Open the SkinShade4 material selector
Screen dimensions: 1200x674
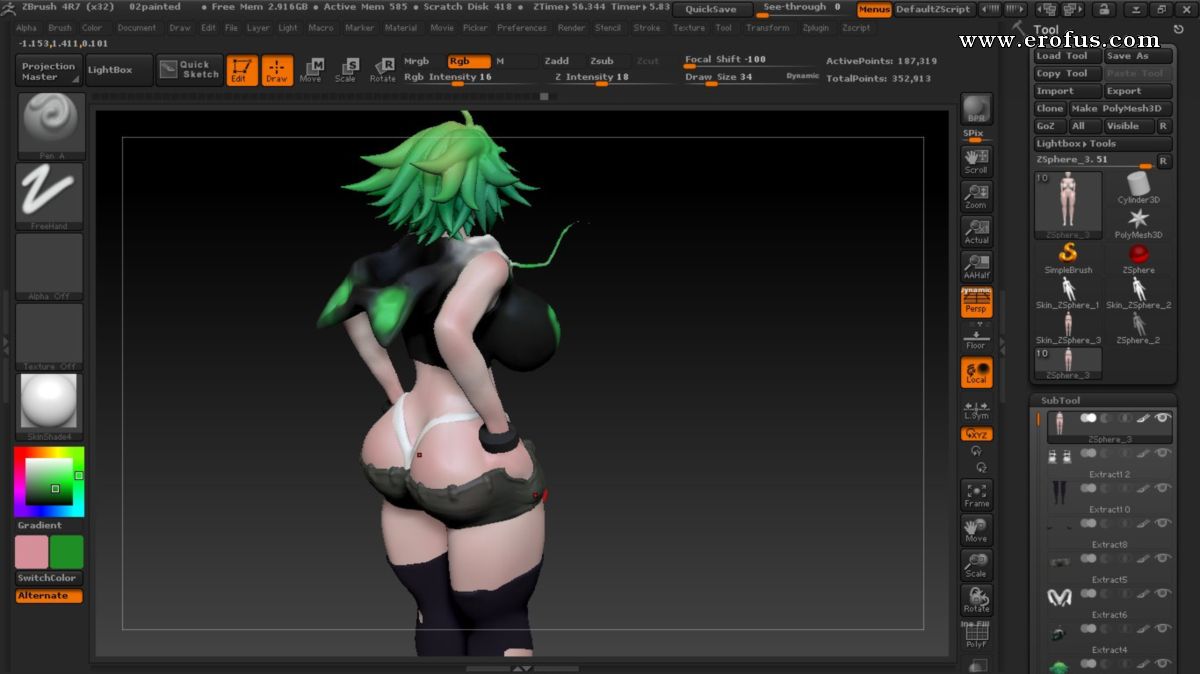50,407
